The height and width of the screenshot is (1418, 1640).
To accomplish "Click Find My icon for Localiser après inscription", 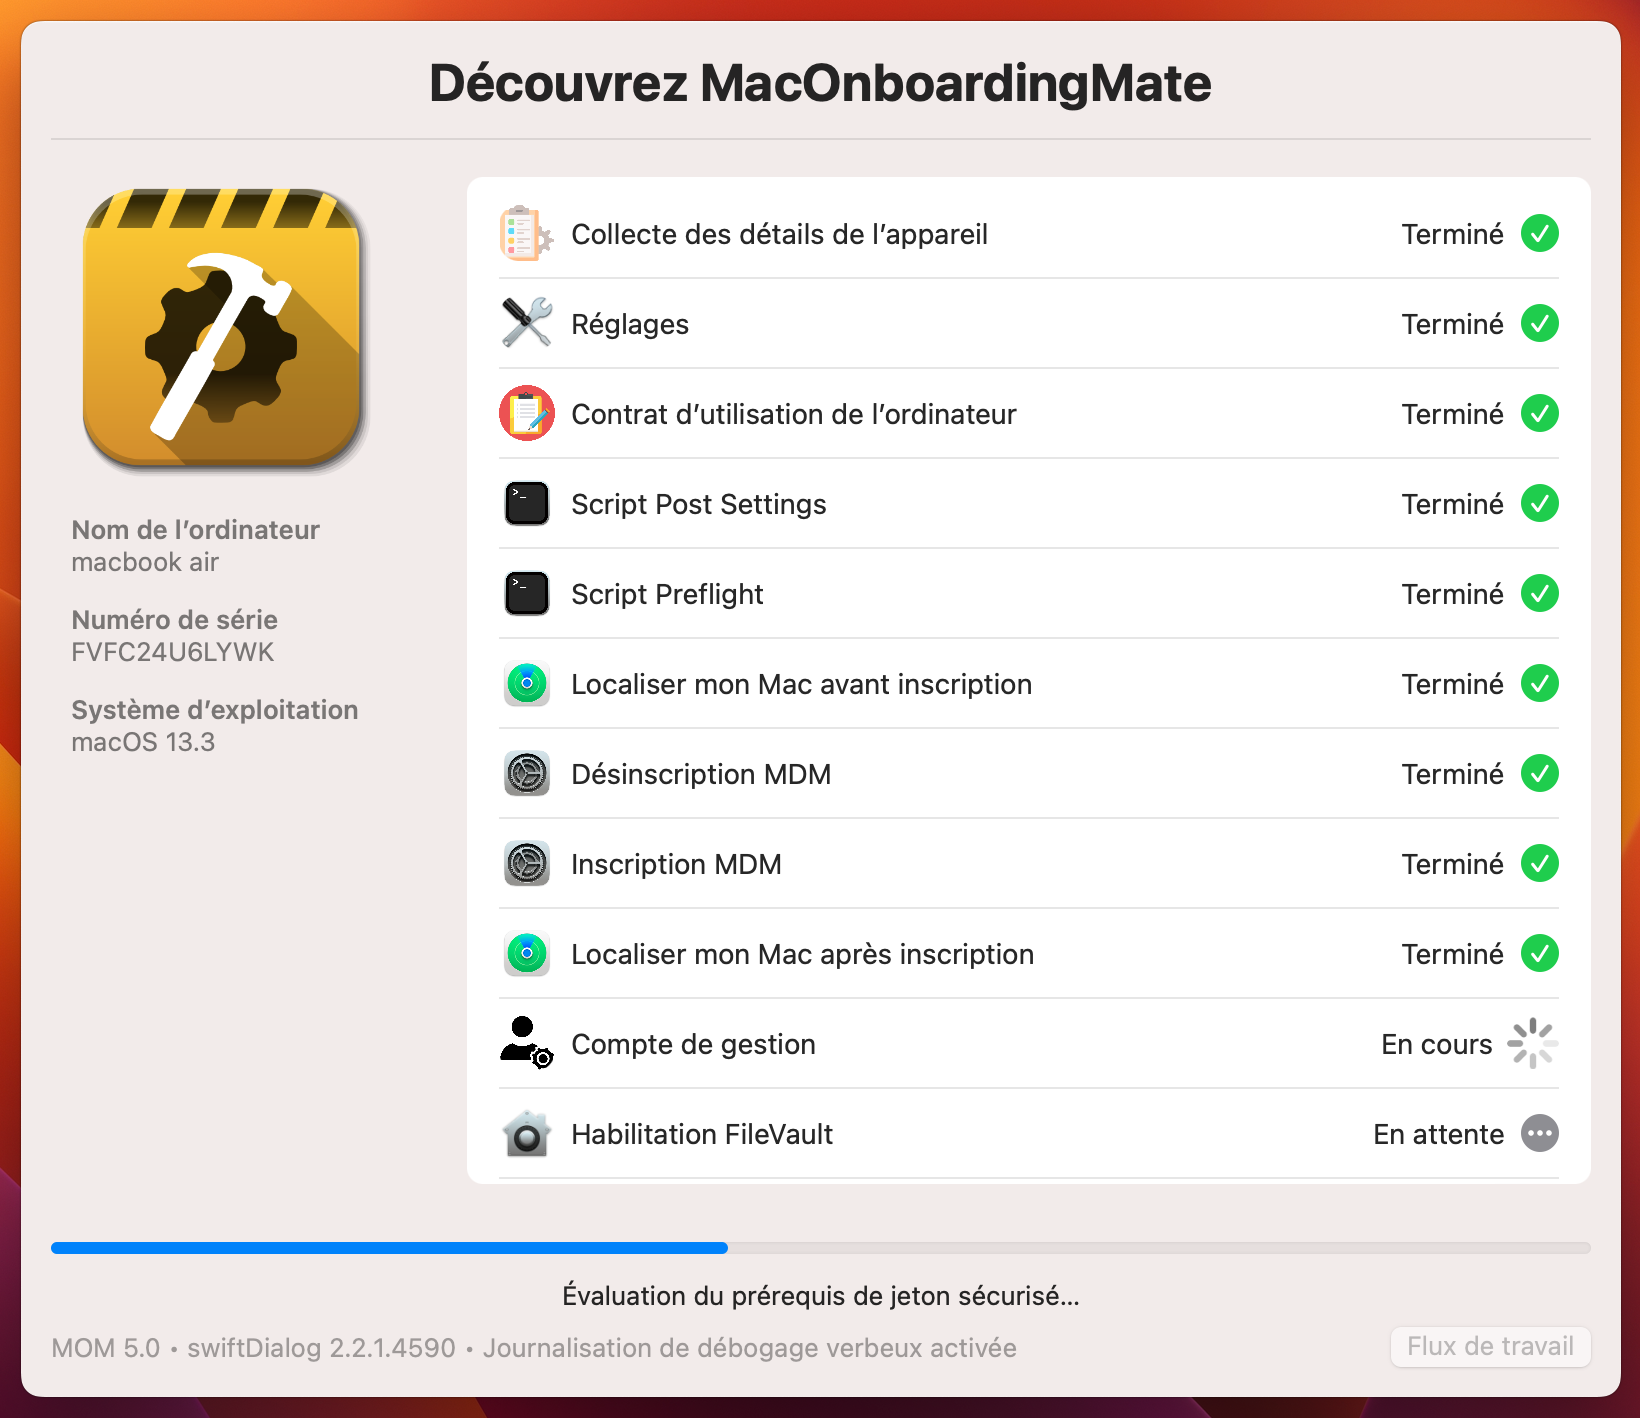I will 526,954.
